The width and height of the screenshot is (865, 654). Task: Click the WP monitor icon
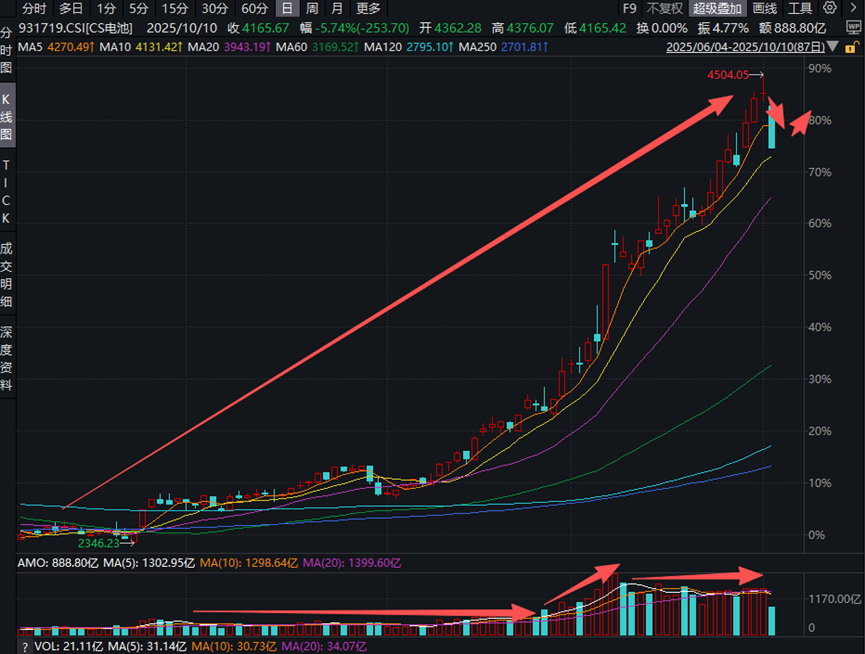click(x=853, y=28)
